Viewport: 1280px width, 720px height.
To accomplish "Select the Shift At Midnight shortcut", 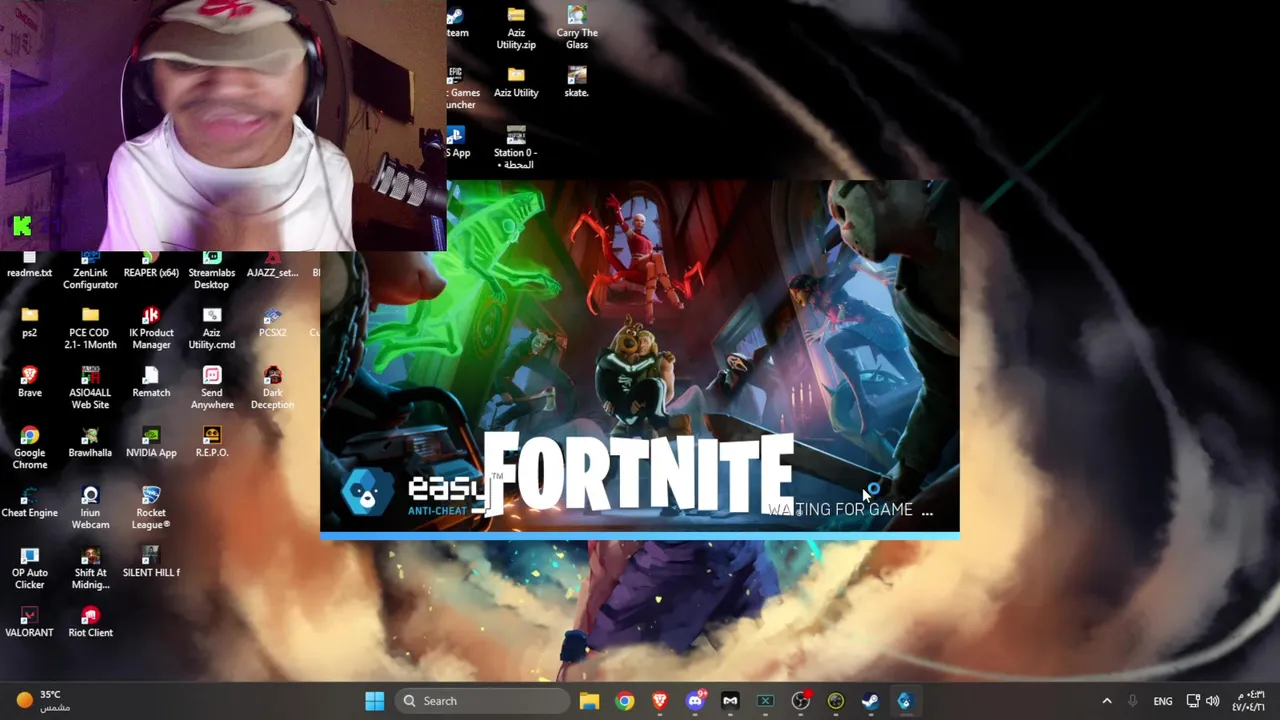I will tap(90, 567).
